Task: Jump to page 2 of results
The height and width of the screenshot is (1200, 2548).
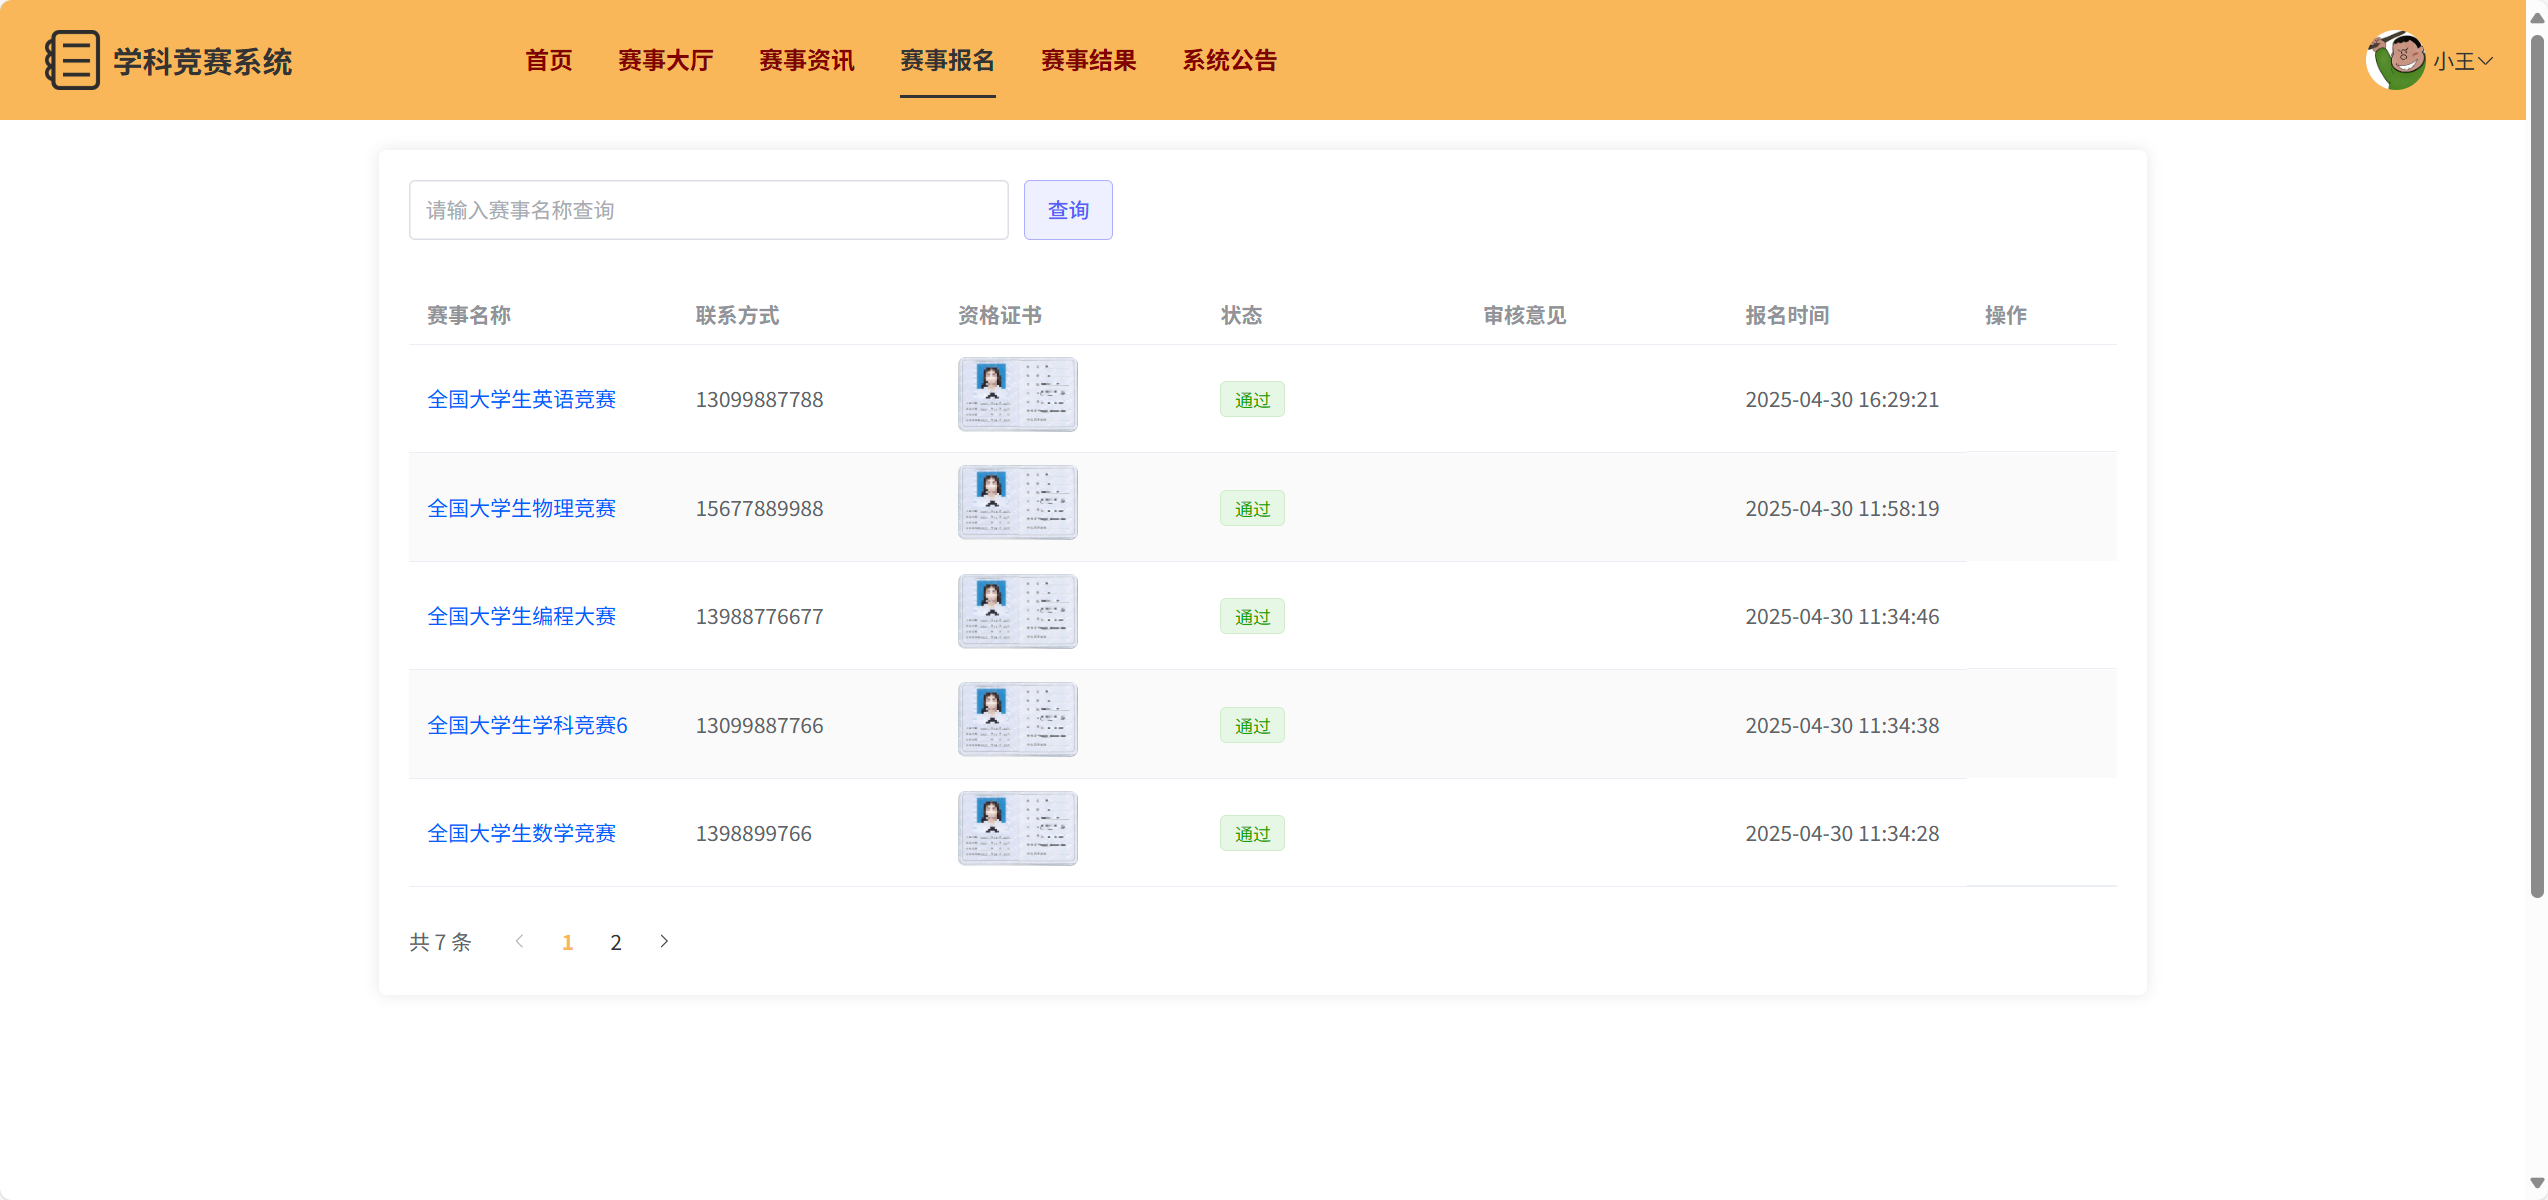Action: (616, 942)
